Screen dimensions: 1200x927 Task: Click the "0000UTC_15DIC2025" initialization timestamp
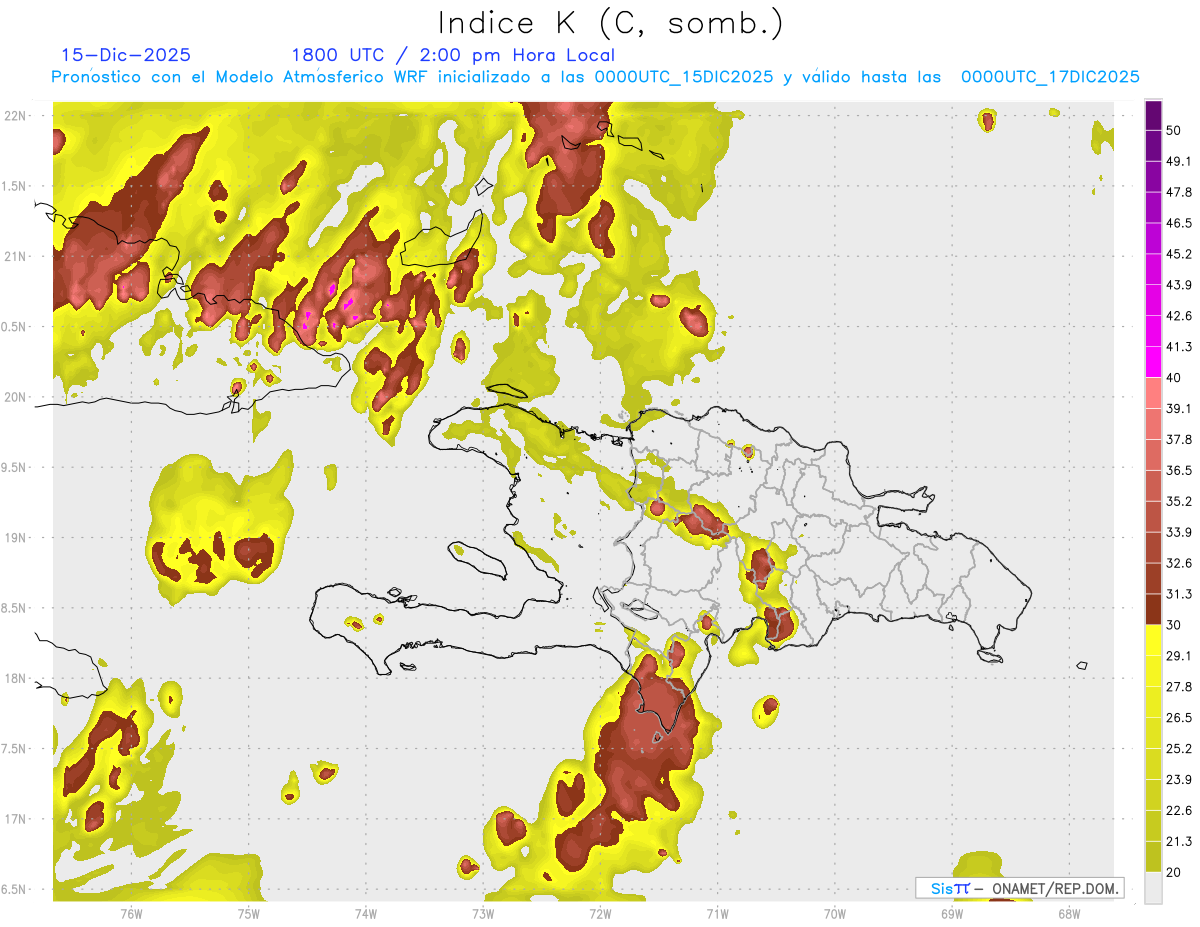point(684,77)
